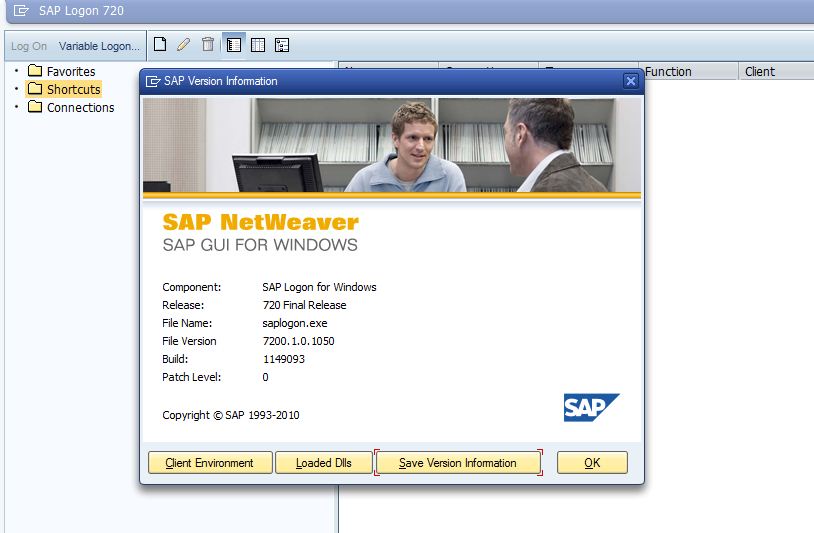The height and width of the screenshot is (533, 814).
Task: Click the SAP Logon 720 title icon
Action: tap(21, 10)
